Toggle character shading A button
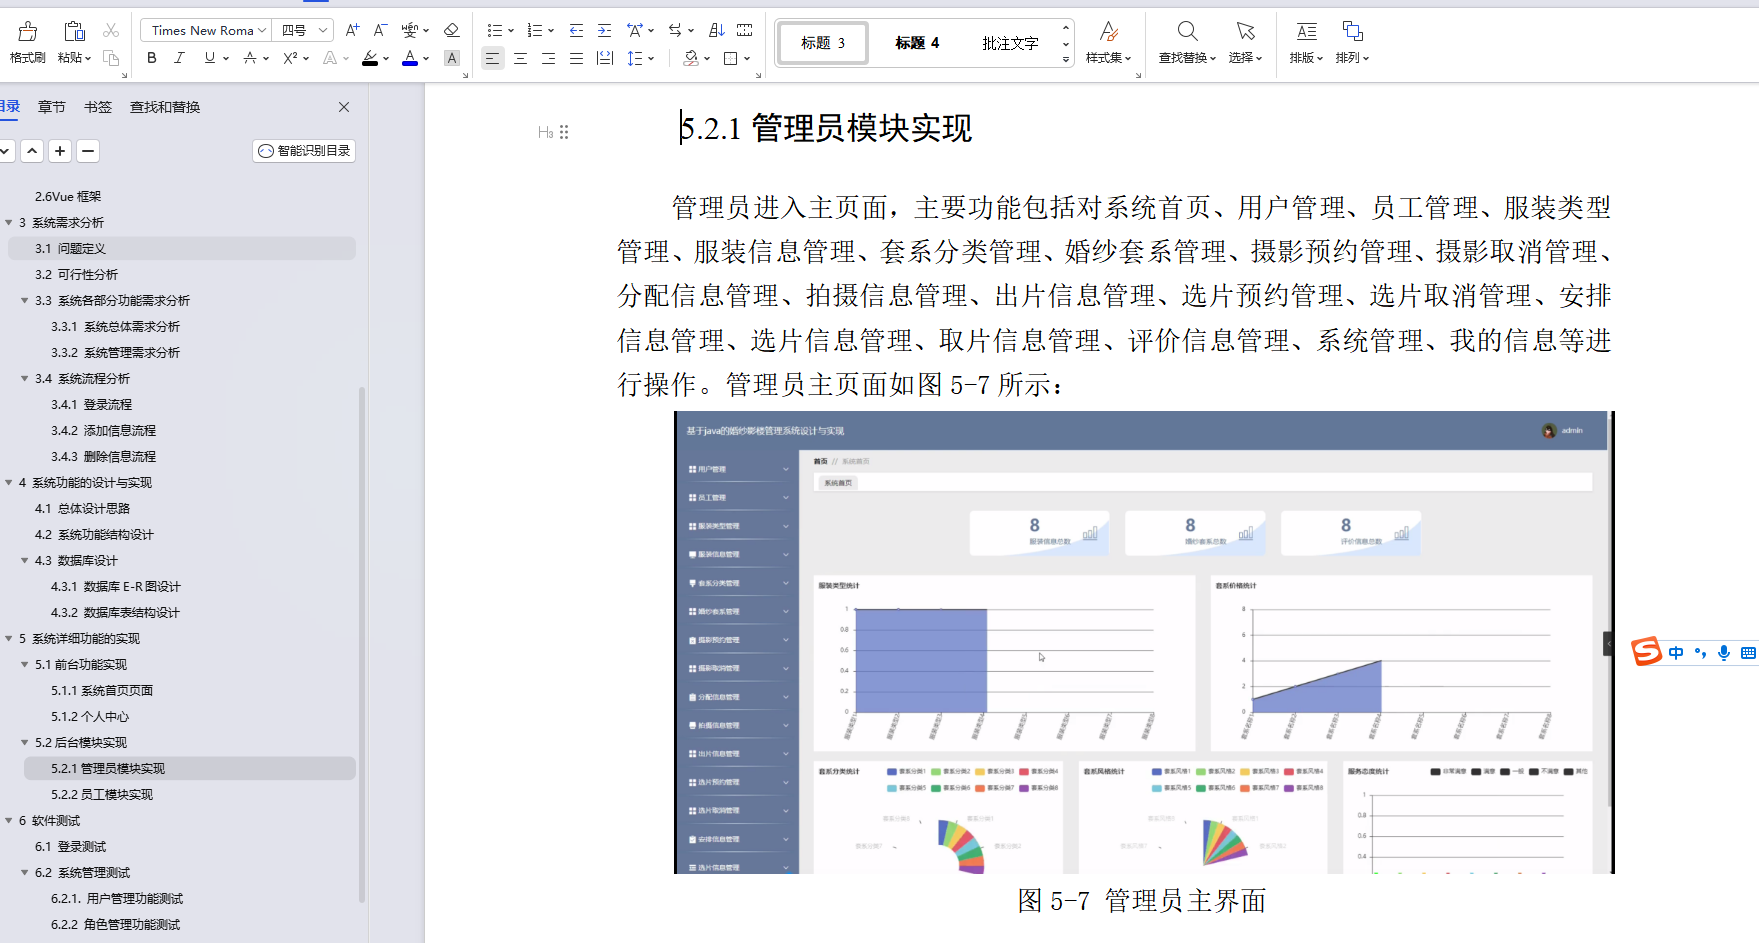1759x943 pixels. [x=452, y=59]
